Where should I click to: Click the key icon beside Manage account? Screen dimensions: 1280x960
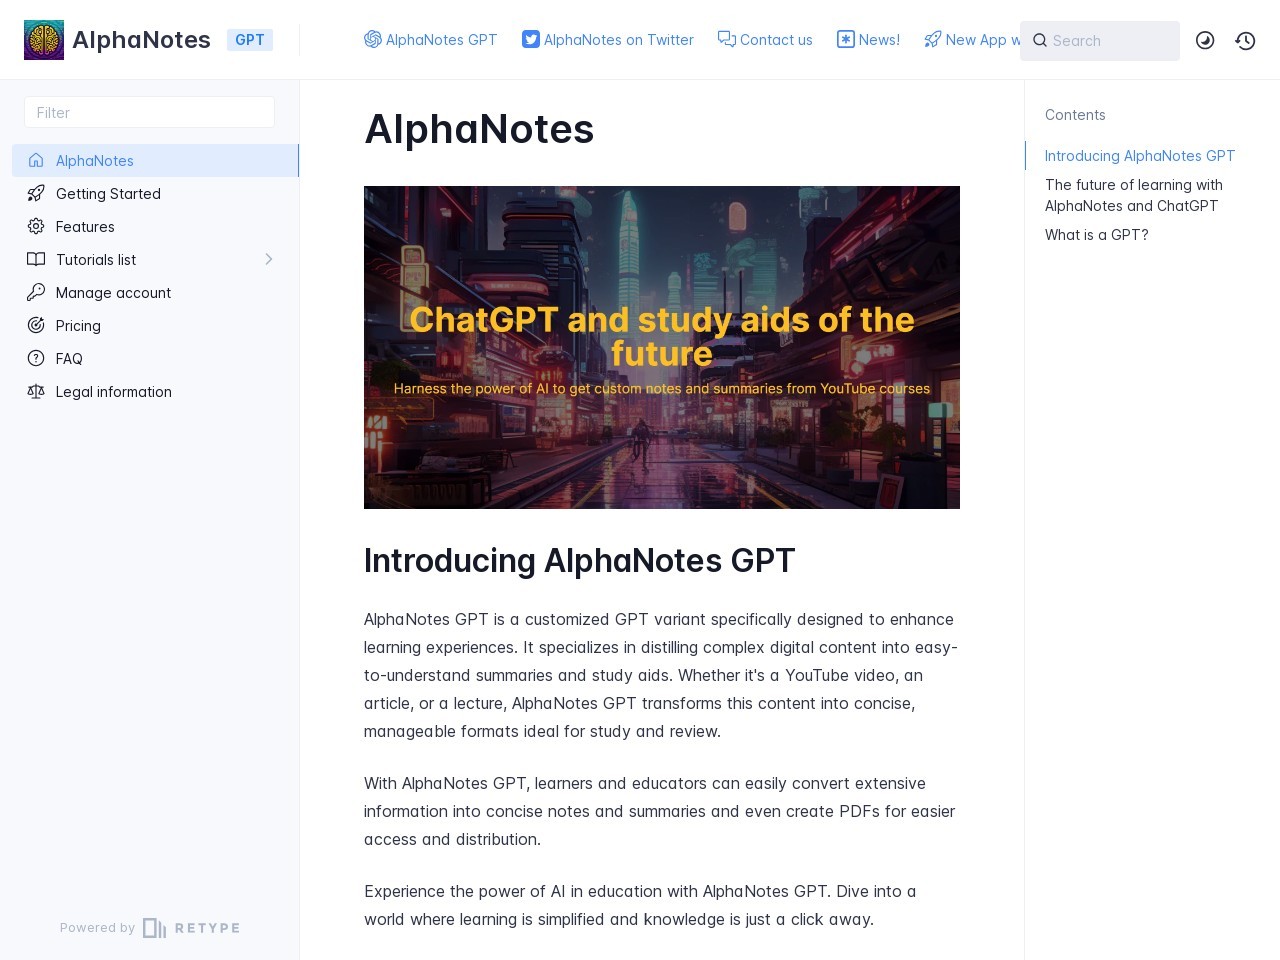tap(36, 292)
